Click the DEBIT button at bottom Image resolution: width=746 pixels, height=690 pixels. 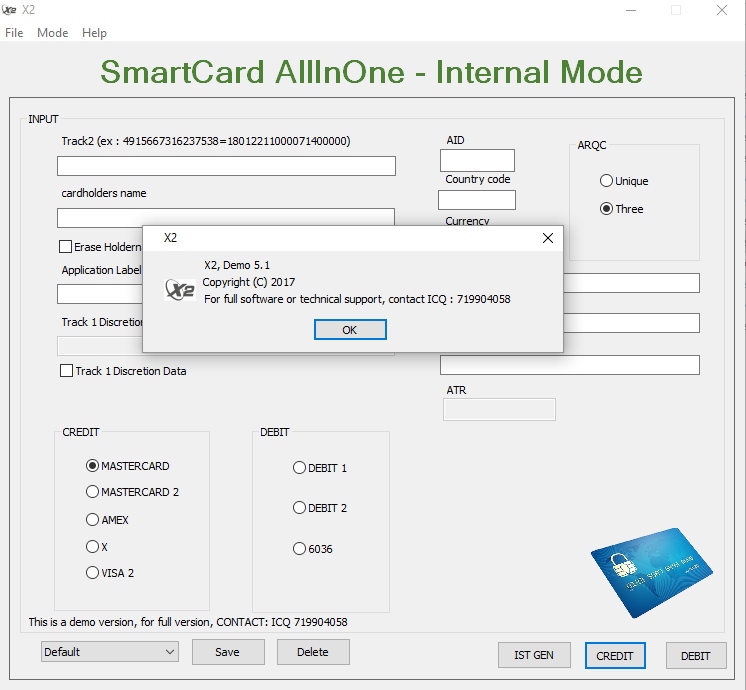696,656
